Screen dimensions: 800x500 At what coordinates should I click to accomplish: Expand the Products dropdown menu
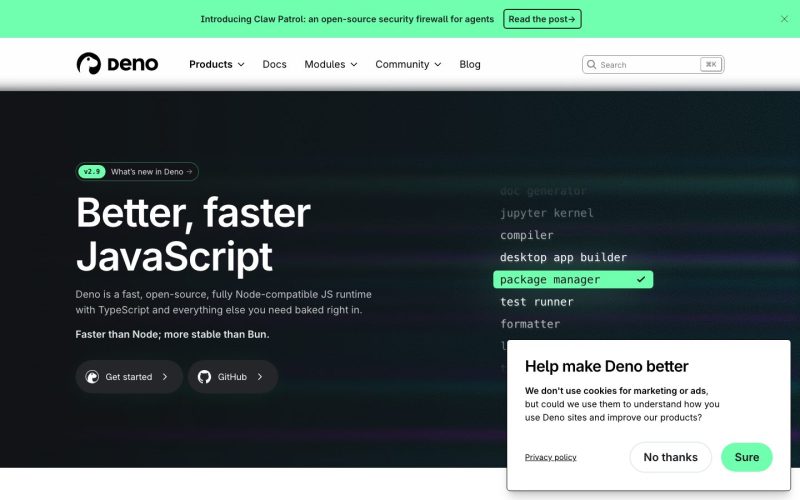216,64
